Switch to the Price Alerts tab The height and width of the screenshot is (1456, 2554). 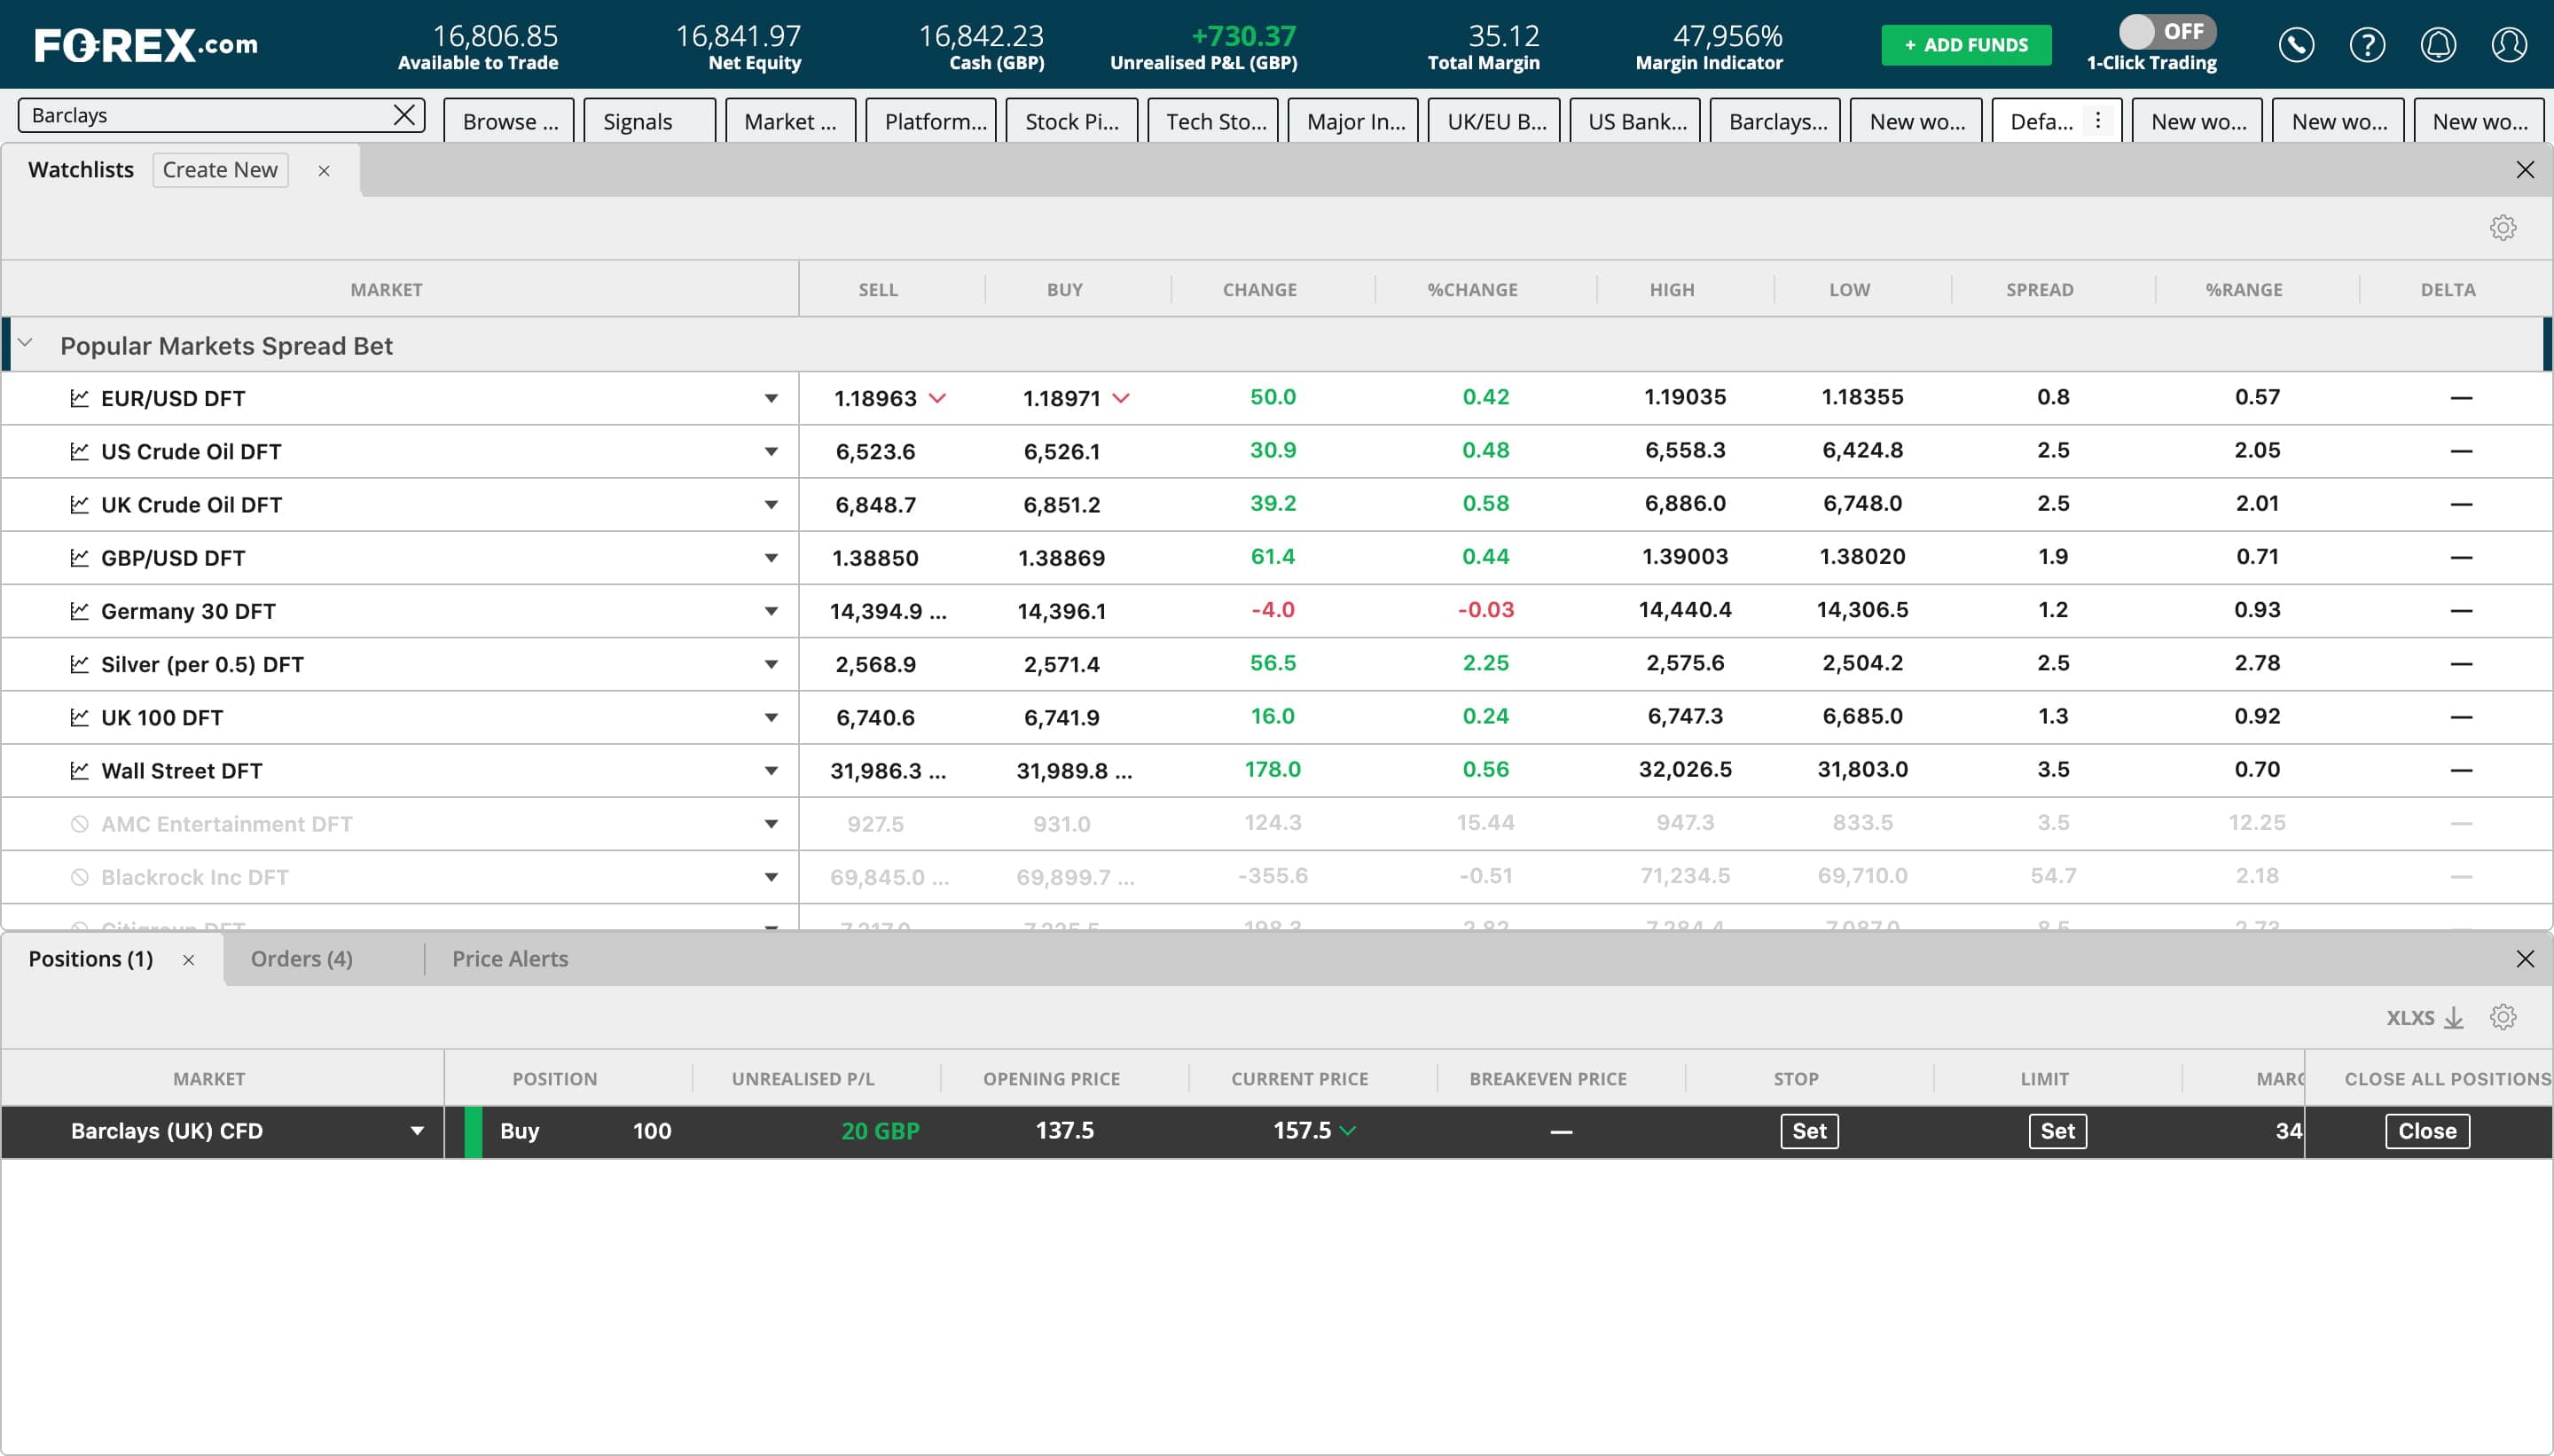point(510,959)
